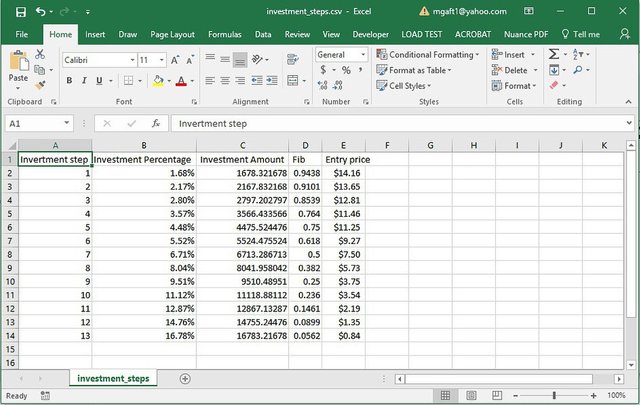Toggle Italic formatting
The width and height of the screenshot is (640, 405).
(x=84, y=81)
